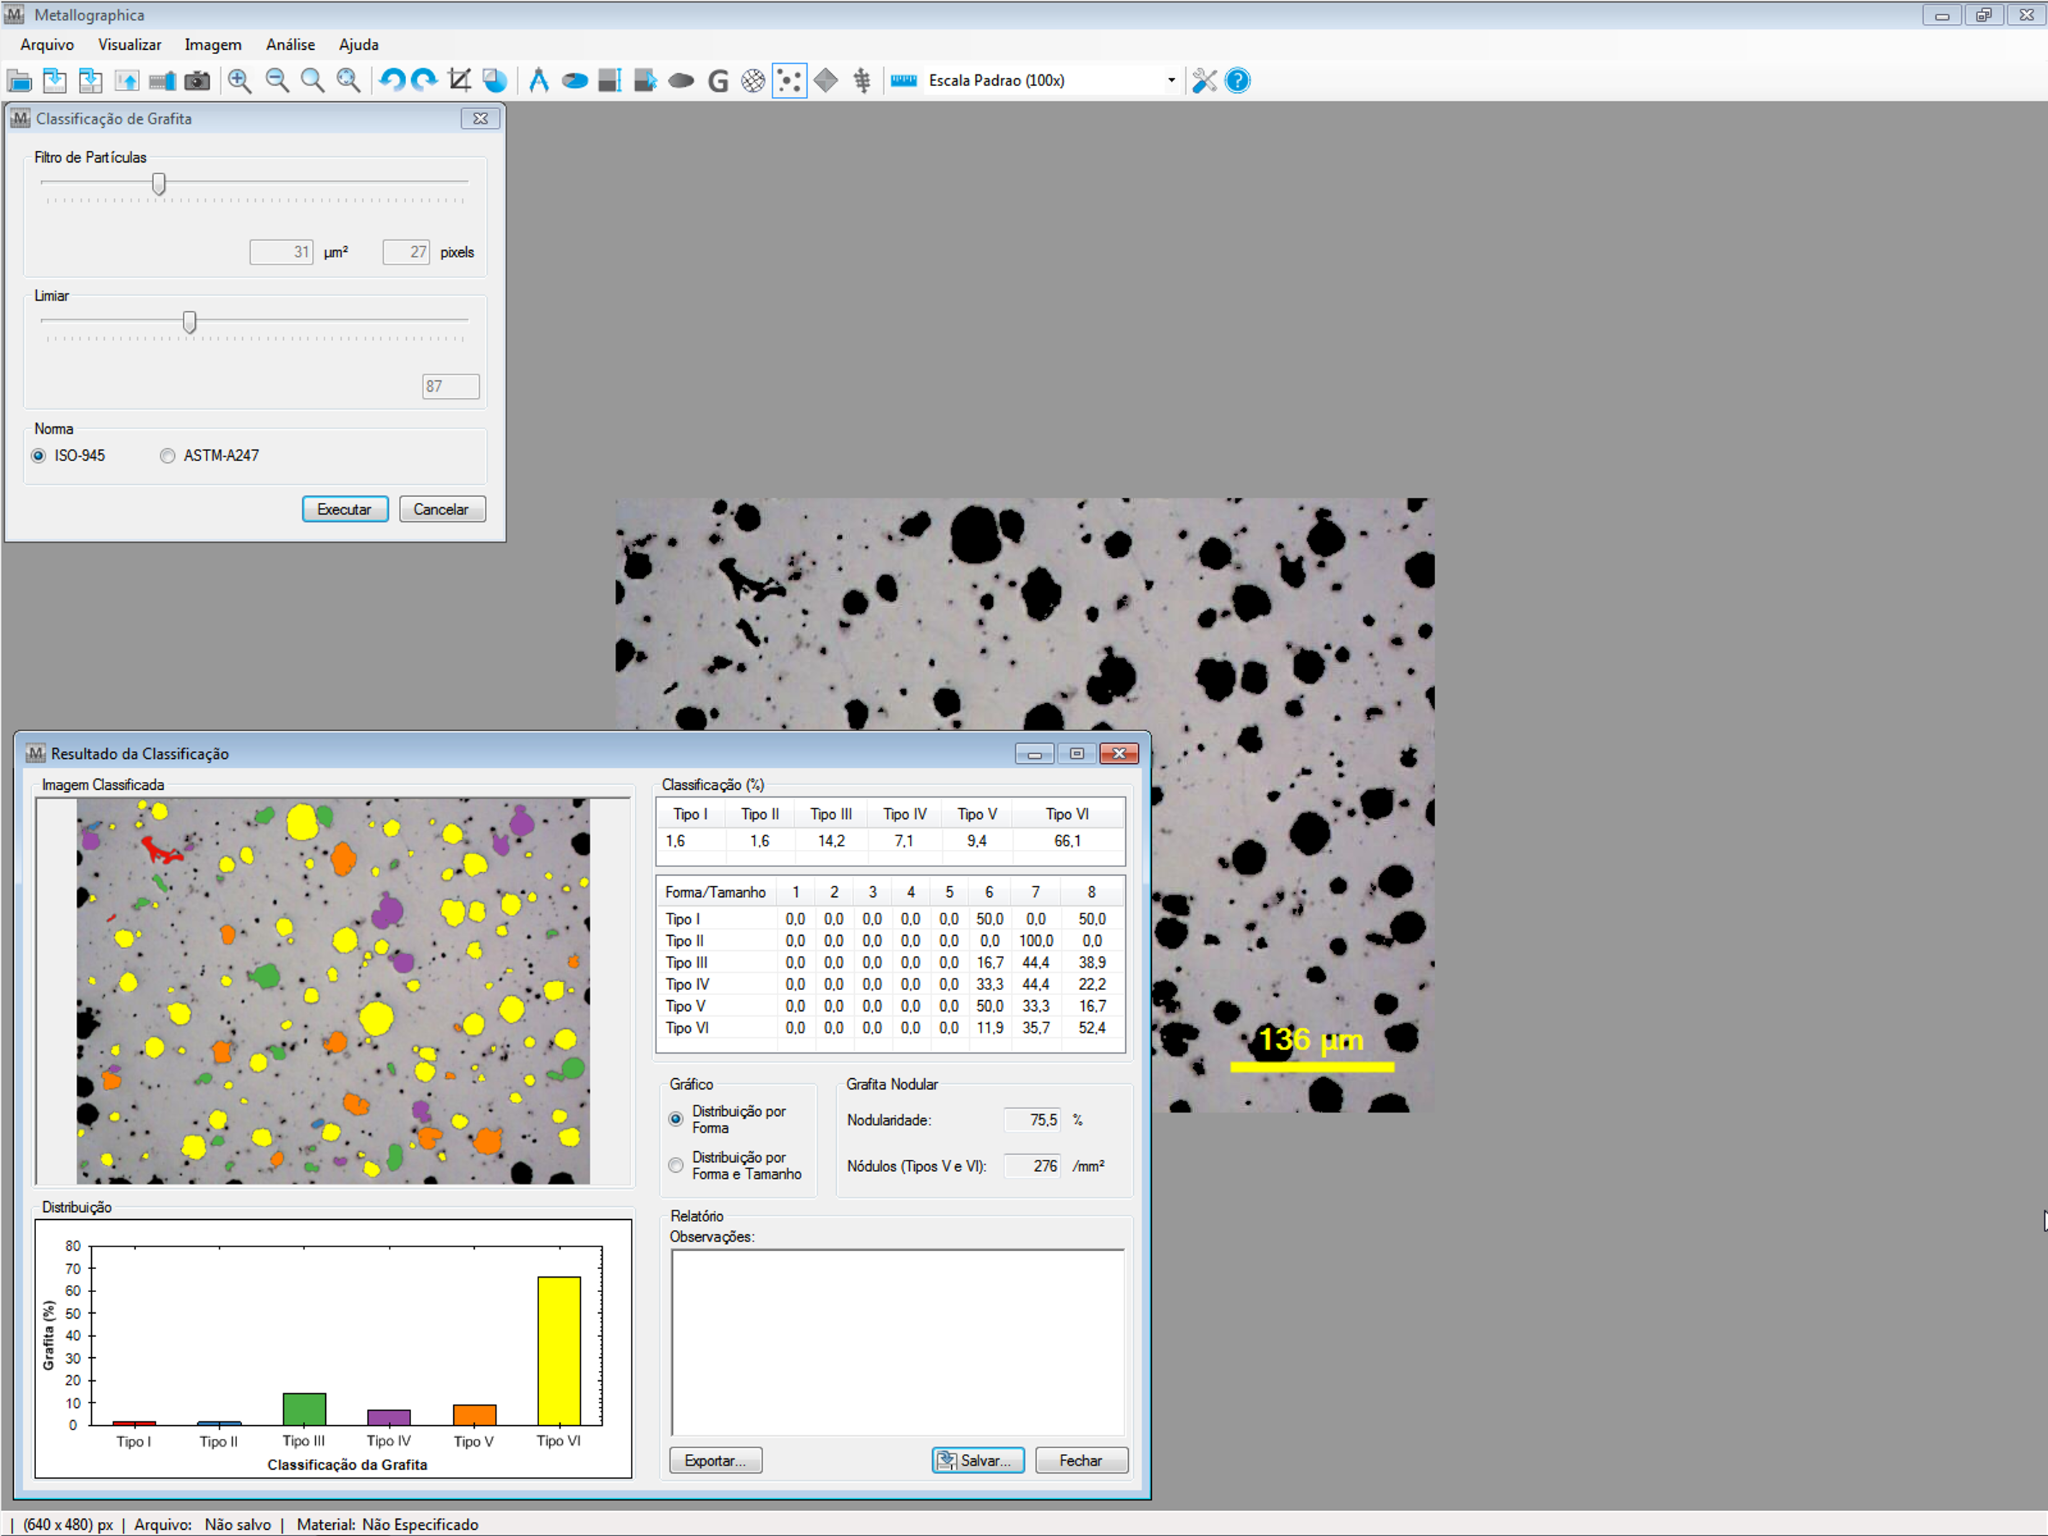The width and height of the screenshot is (2048, 1536).
Task: Click the blue help question mark icon
Action: 1238,81
